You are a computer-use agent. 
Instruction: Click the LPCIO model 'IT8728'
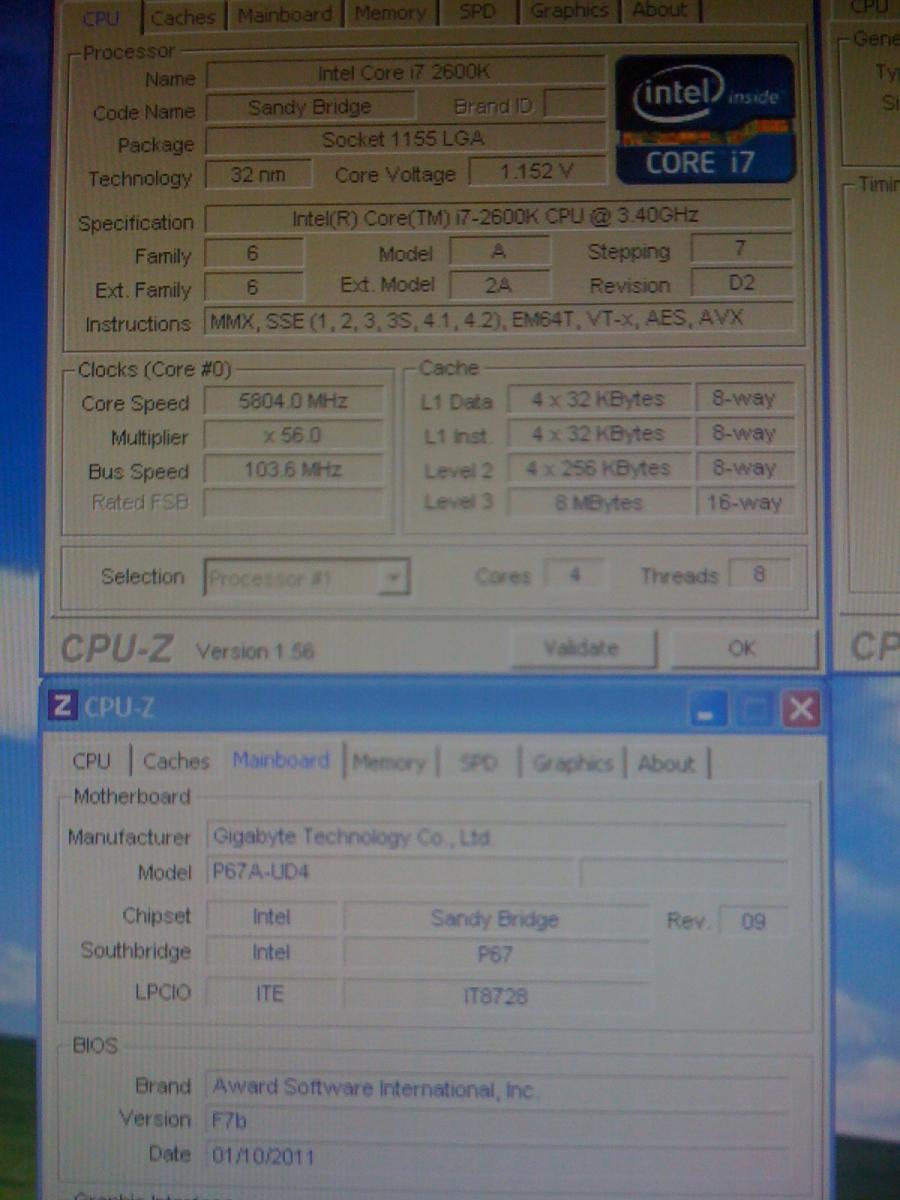[495, 995]
